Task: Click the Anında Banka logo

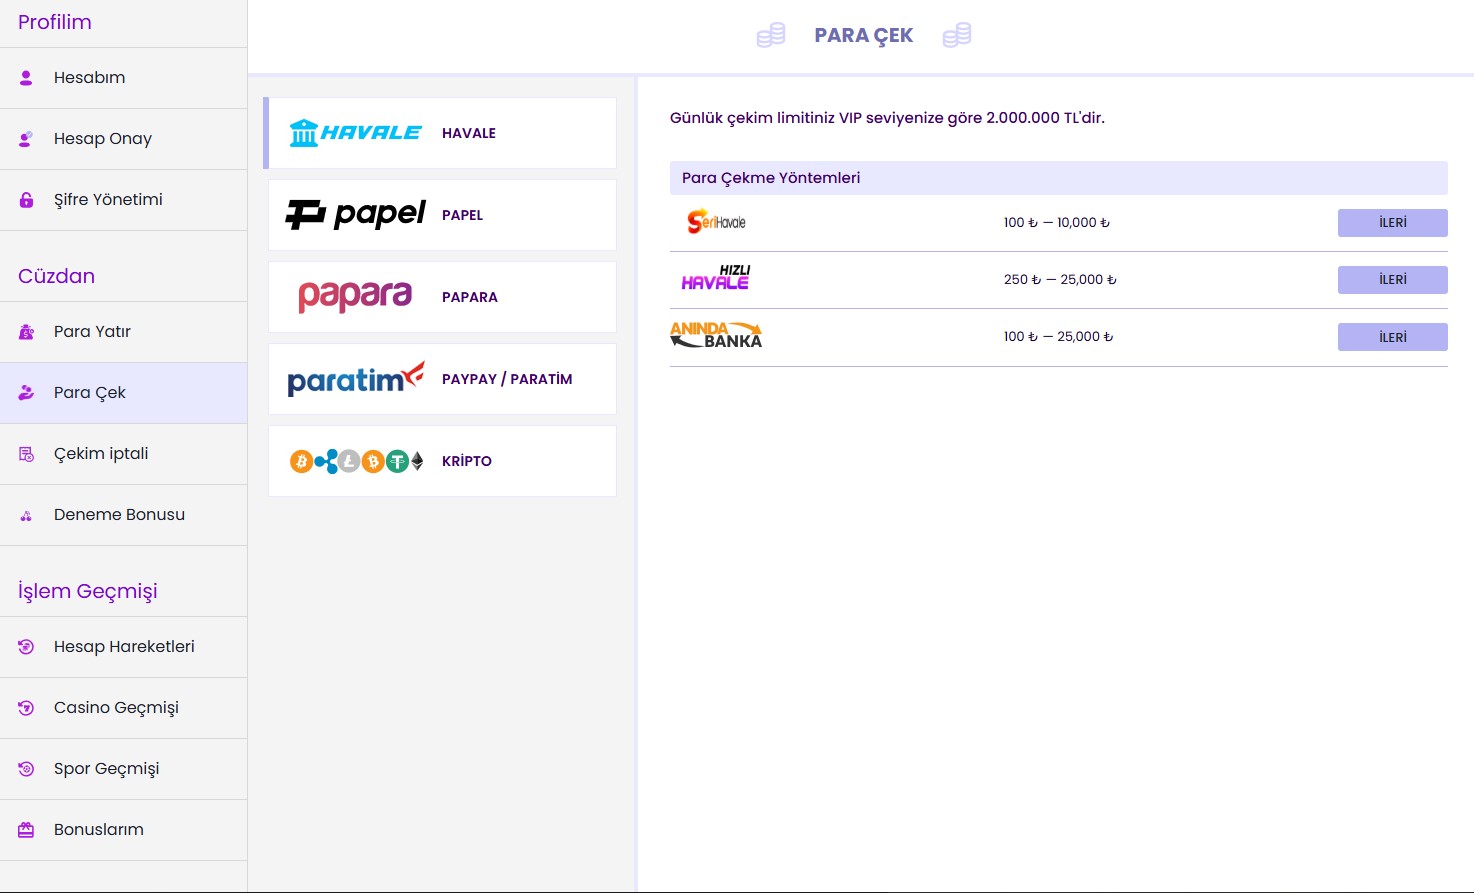Action: (716, 336)
